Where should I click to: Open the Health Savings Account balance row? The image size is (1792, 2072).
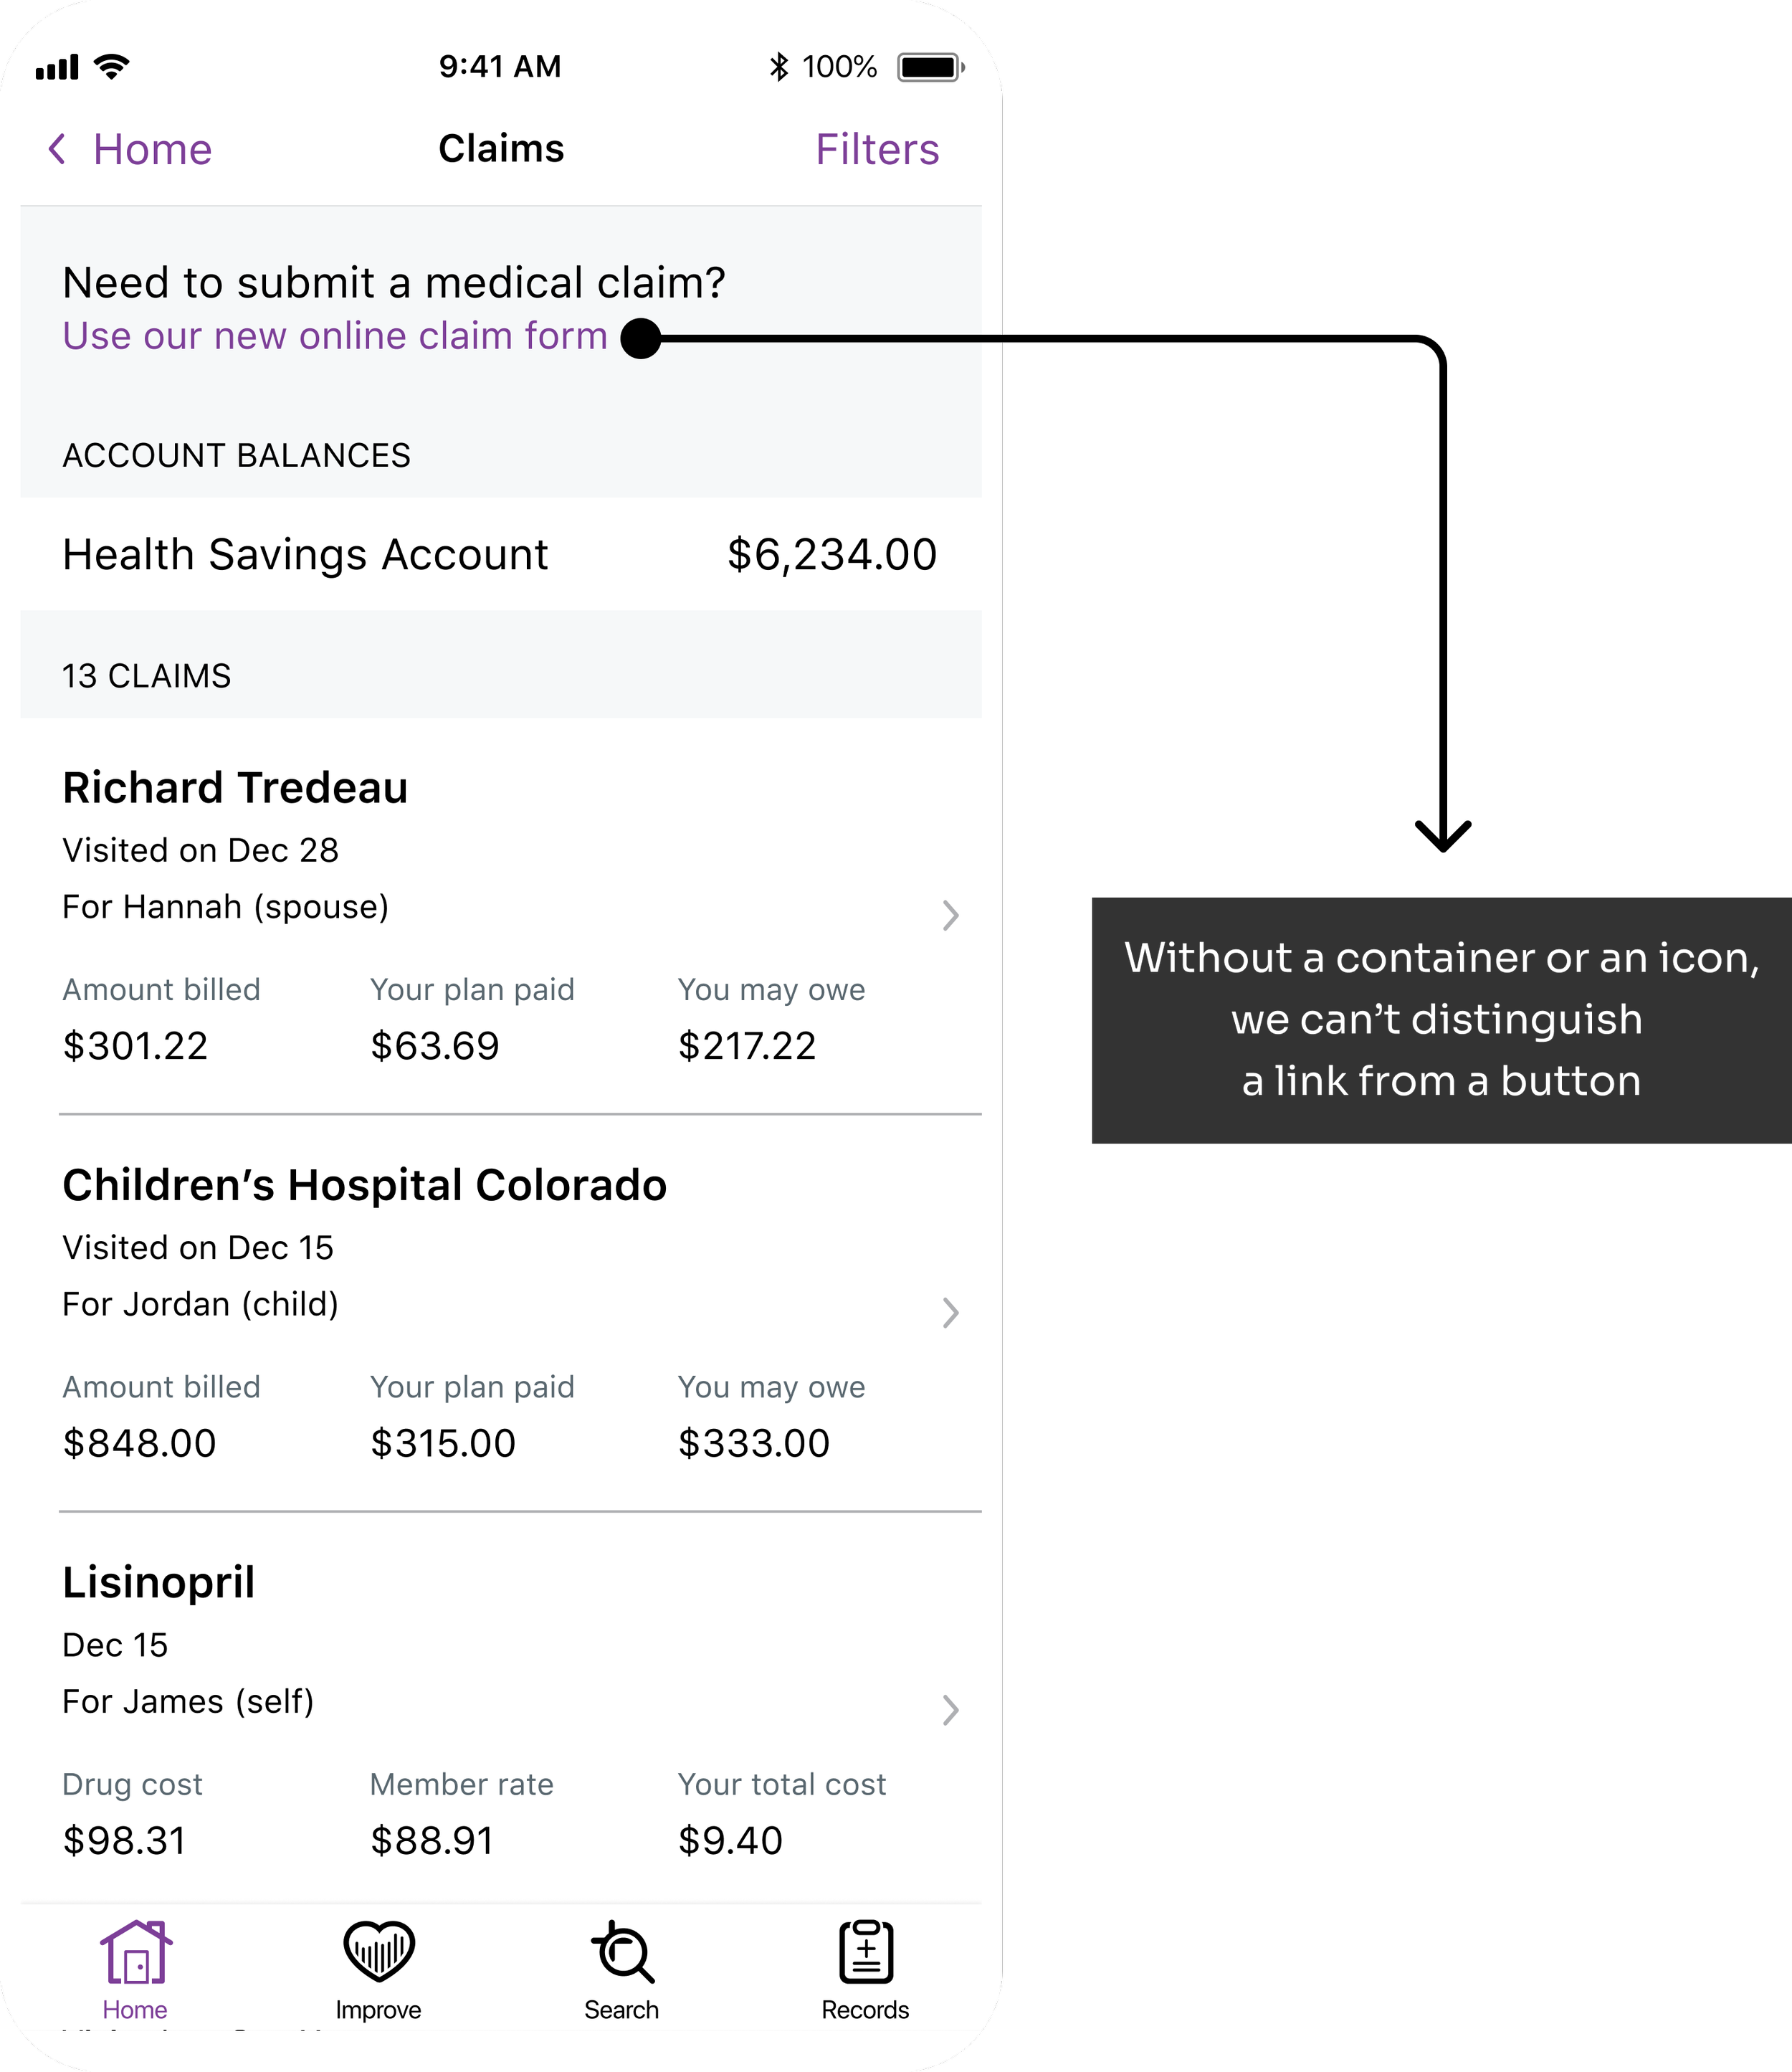pyautogui.click(x=501, y=554)
